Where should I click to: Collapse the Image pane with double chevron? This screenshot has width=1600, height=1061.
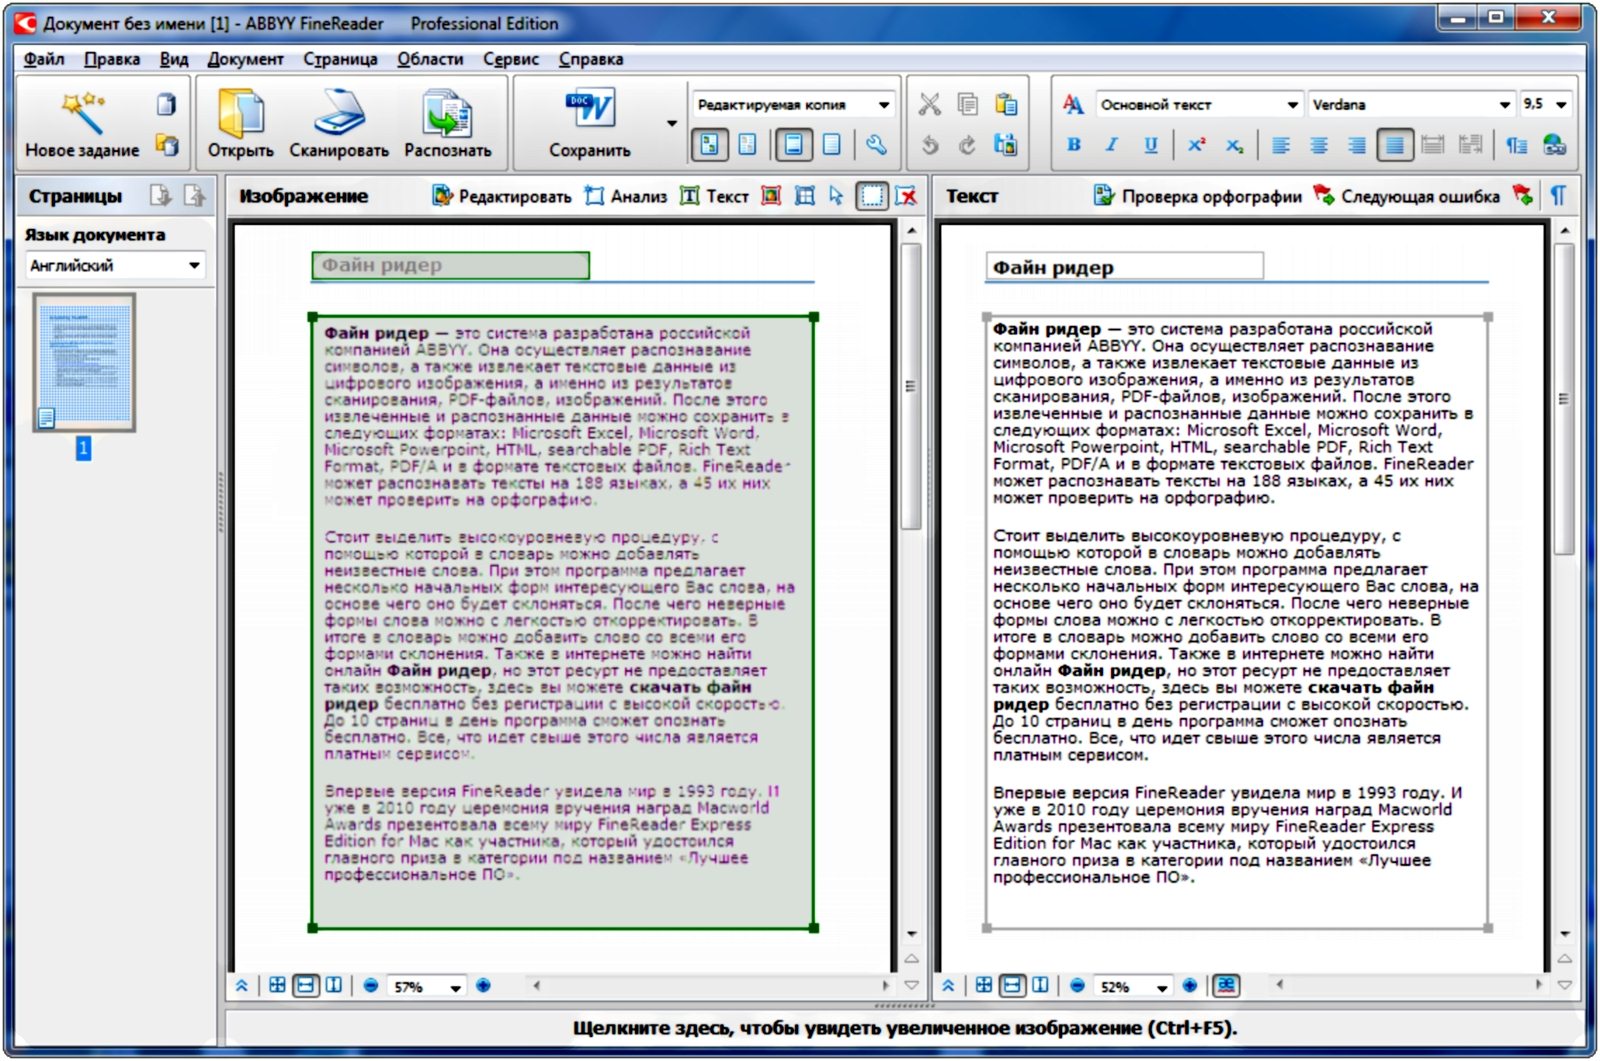pyautogui.click(x=242, y=986)
